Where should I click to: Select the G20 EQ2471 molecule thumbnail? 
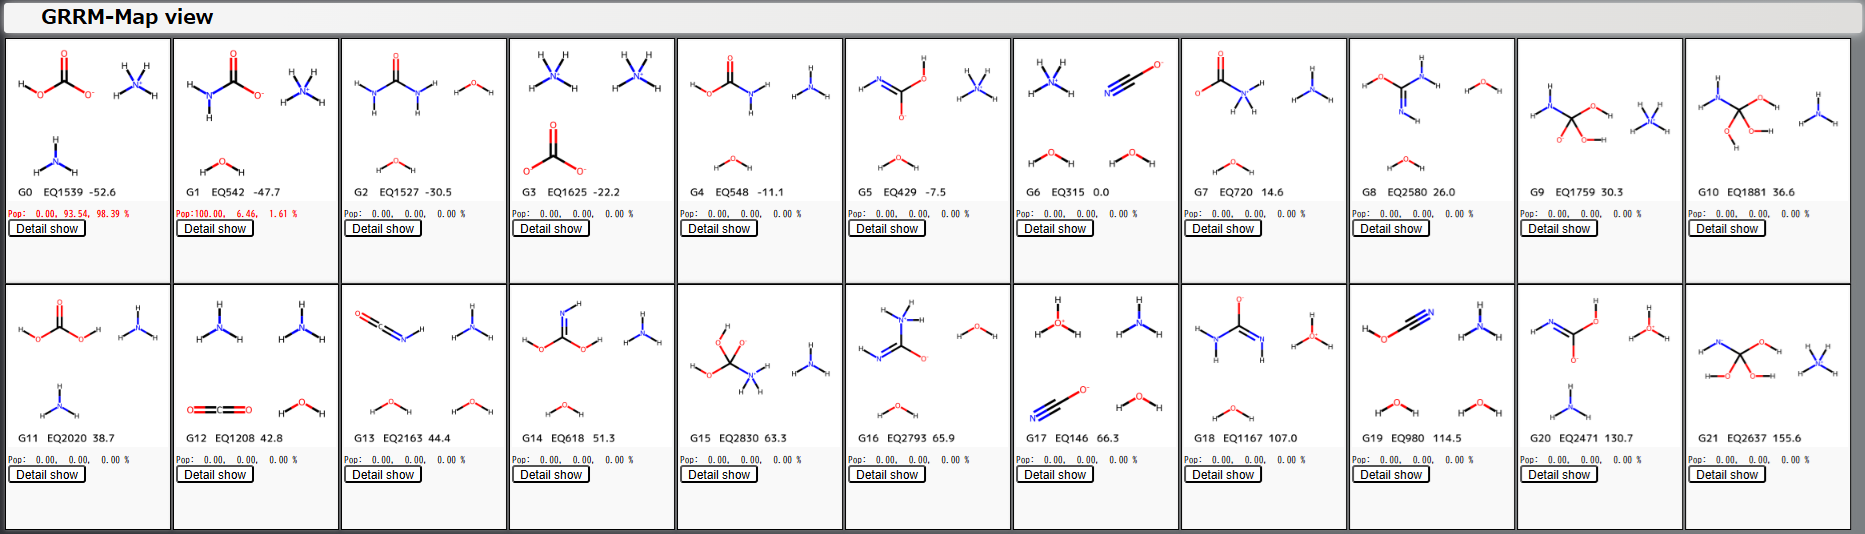click(x=1600, y=358)
